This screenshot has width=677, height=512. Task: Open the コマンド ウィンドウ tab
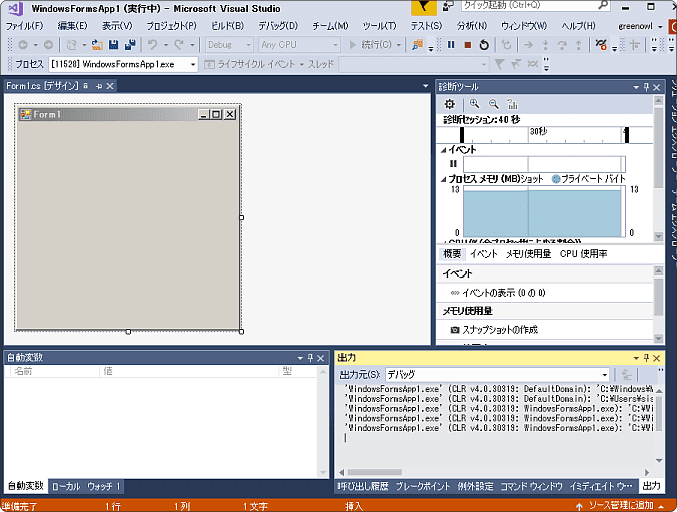(531, 487)
